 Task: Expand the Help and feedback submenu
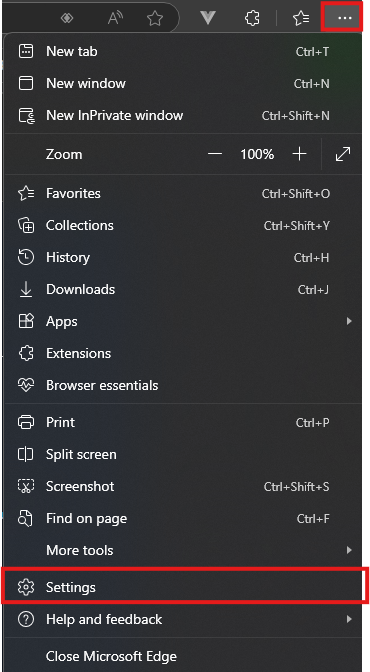click(x=183, y=619)
